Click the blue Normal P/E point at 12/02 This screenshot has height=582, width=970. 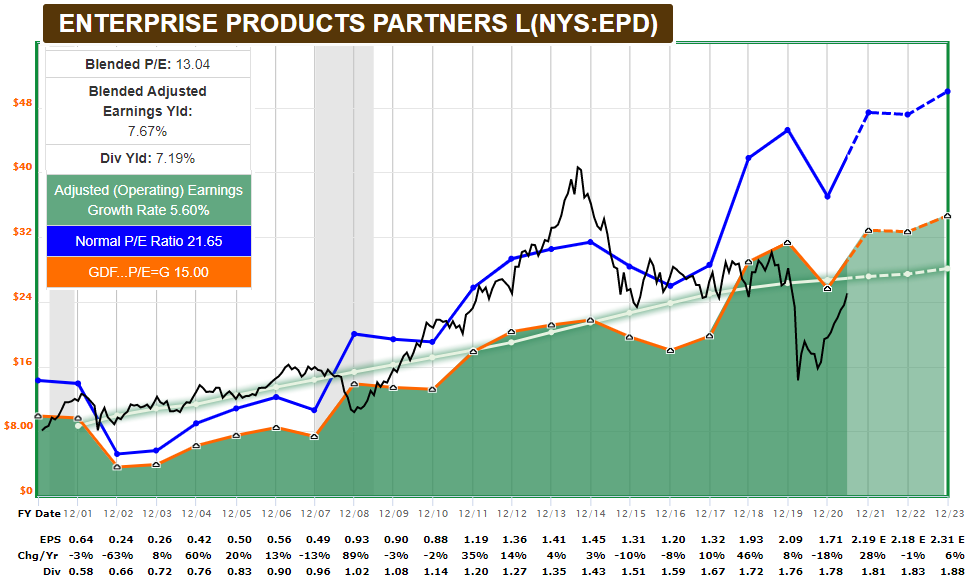tap(117, 454)
